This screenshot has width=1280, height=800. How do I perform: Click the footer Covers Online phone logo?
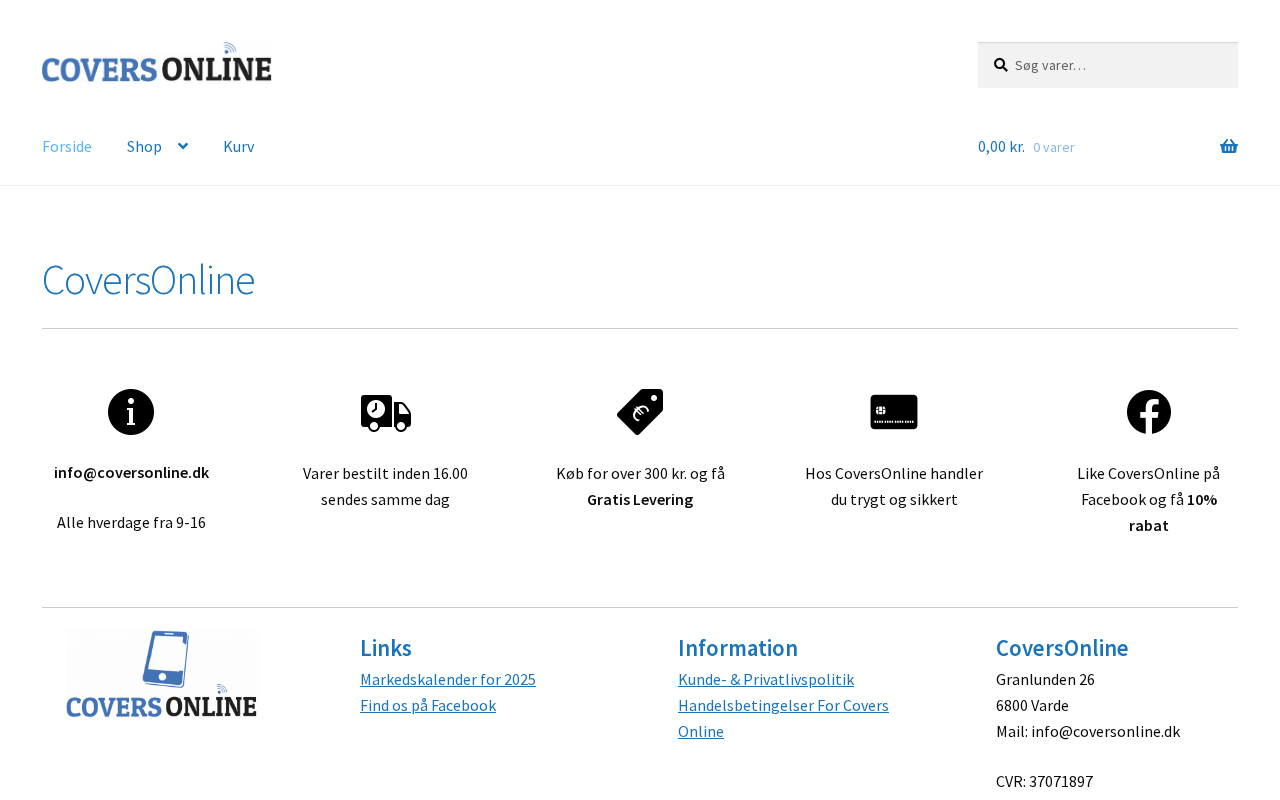[162, 675]
